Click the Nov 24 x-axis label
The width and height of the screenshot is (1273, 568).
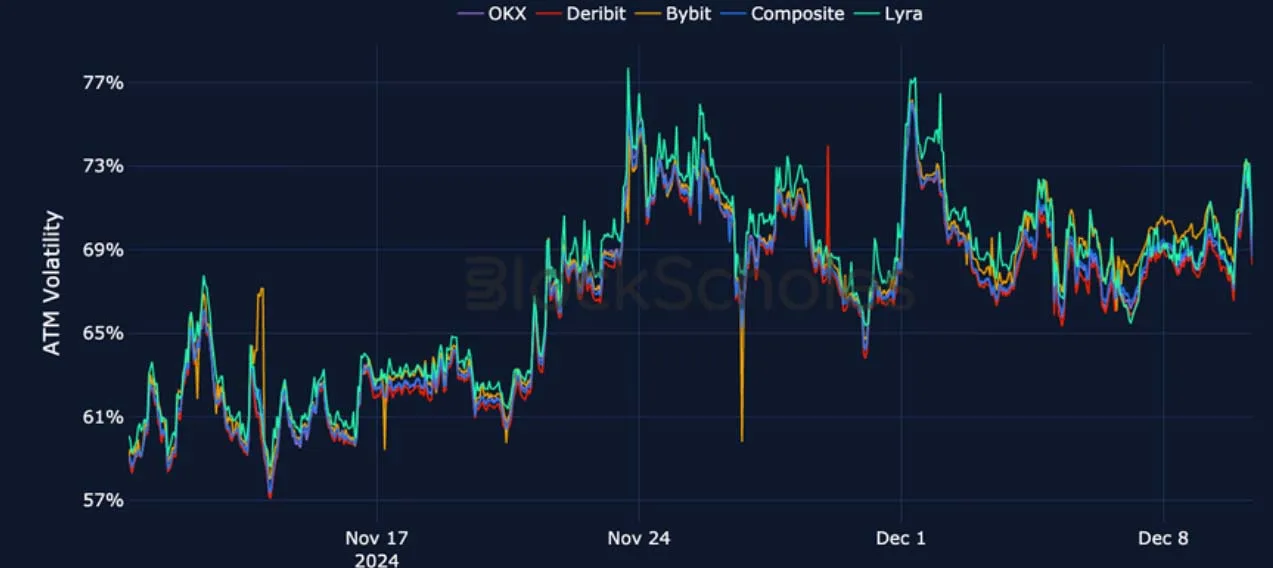coord(638,538)
